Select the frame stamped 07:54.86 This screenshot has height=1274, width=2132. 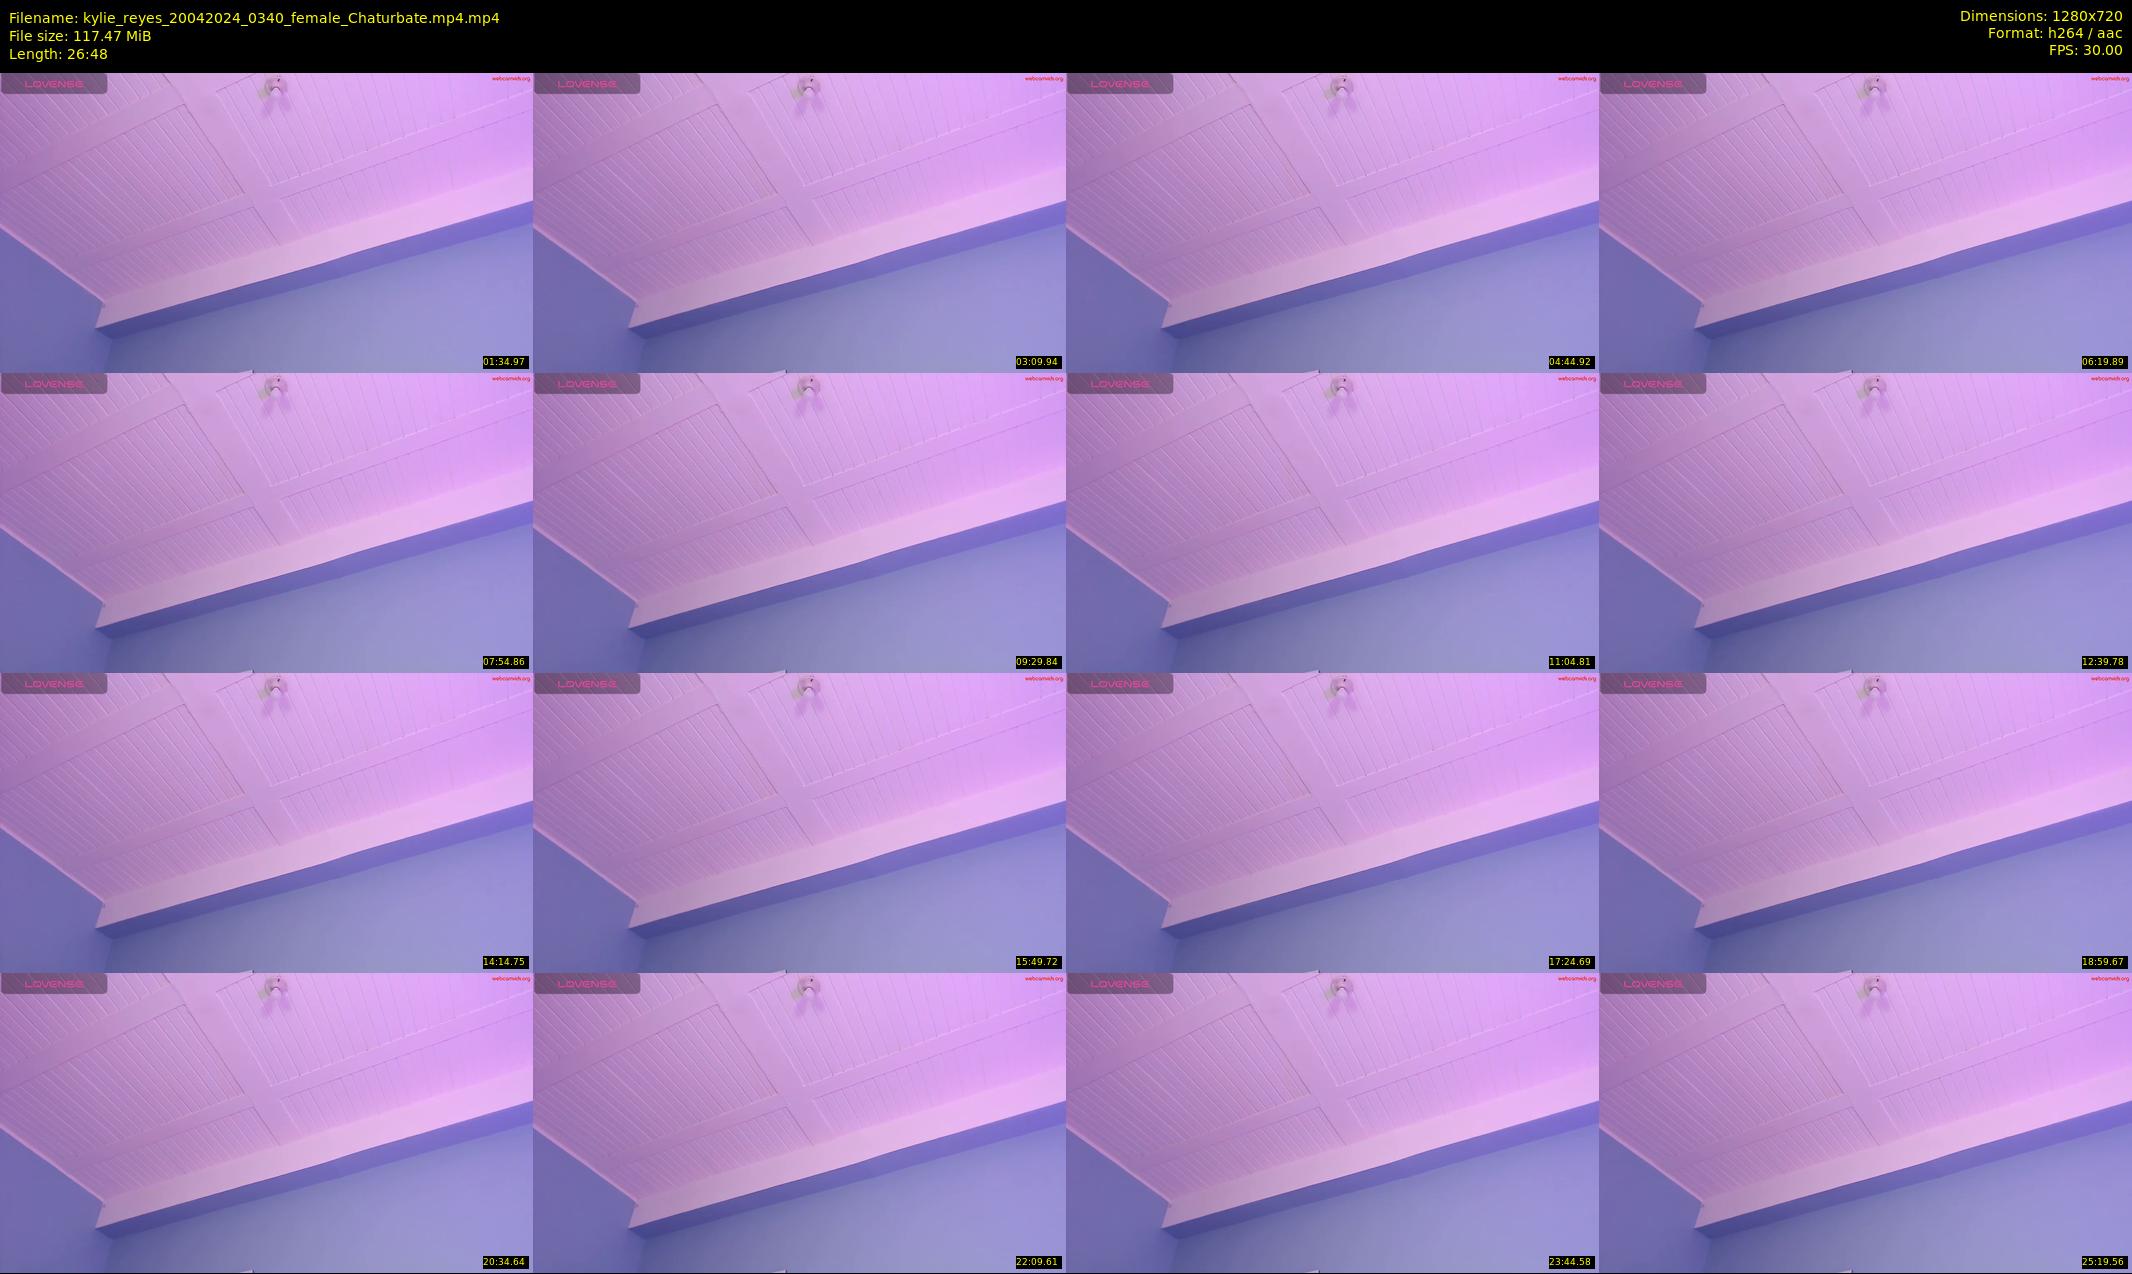point(266,522)
